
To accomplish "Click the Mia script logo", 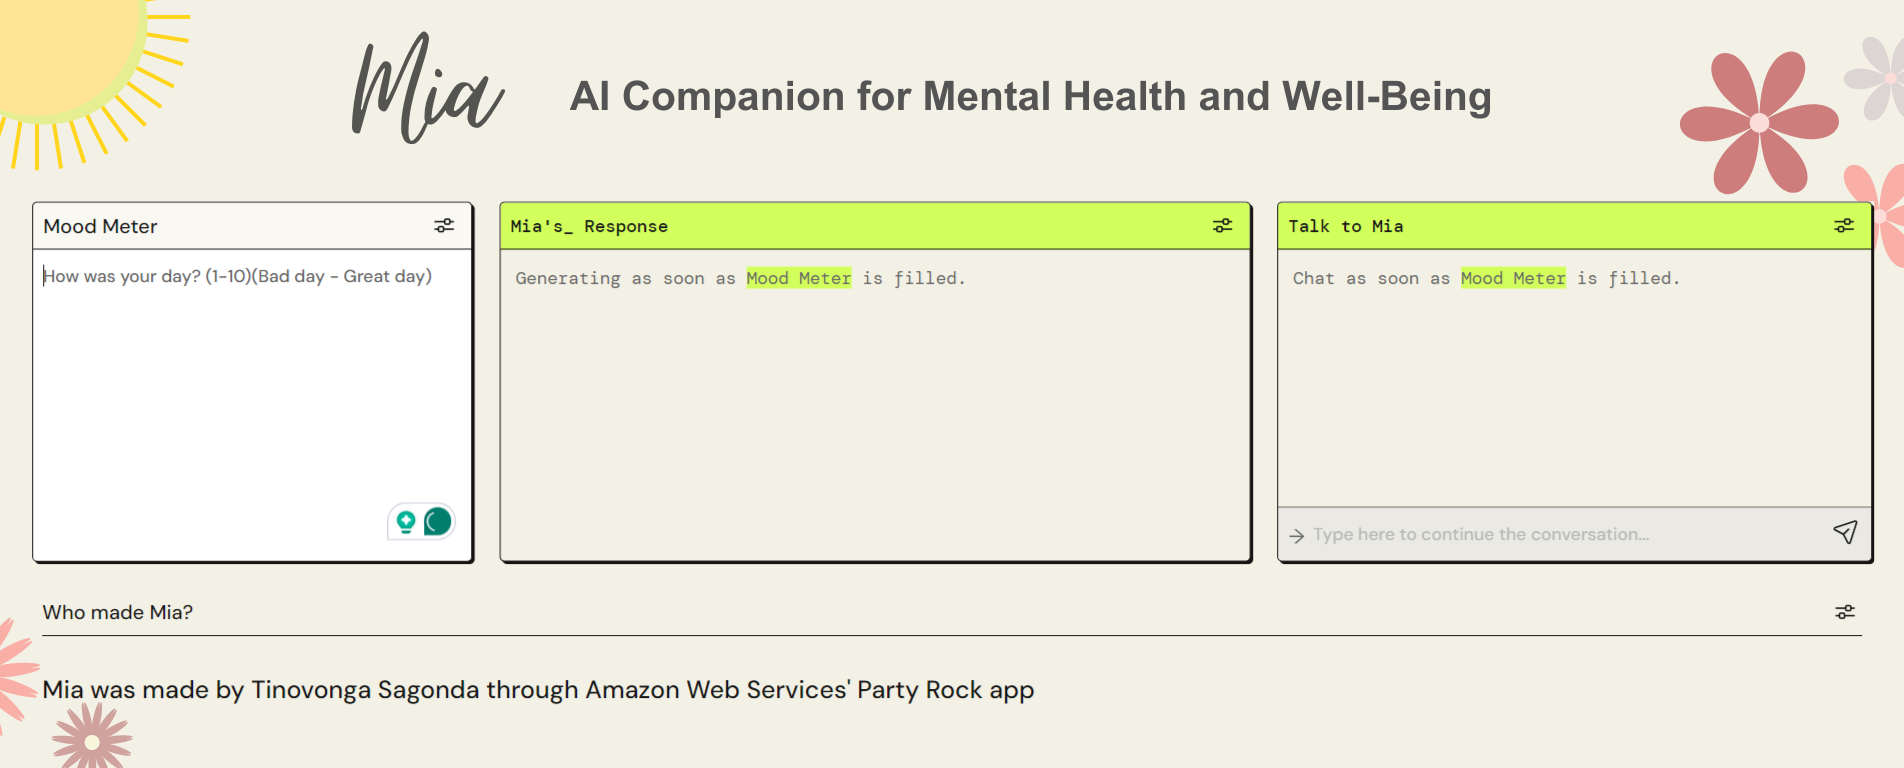I will (427, 92).
